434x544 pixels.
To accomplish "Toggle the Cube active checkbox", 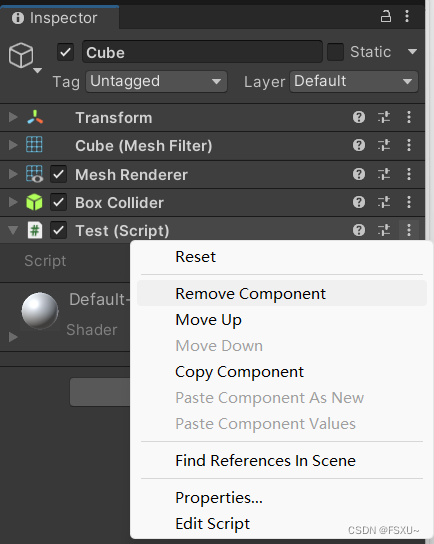I will click(x=66, y=52).
